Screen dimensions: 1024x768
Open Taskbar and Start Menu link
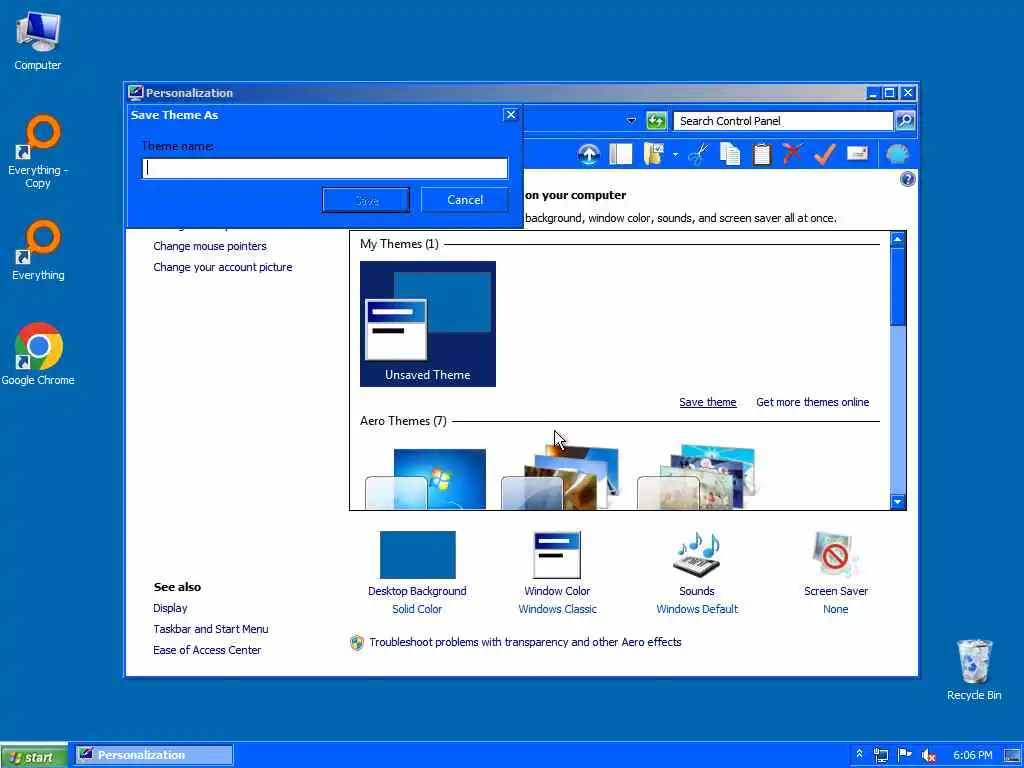tap(210, 629)
